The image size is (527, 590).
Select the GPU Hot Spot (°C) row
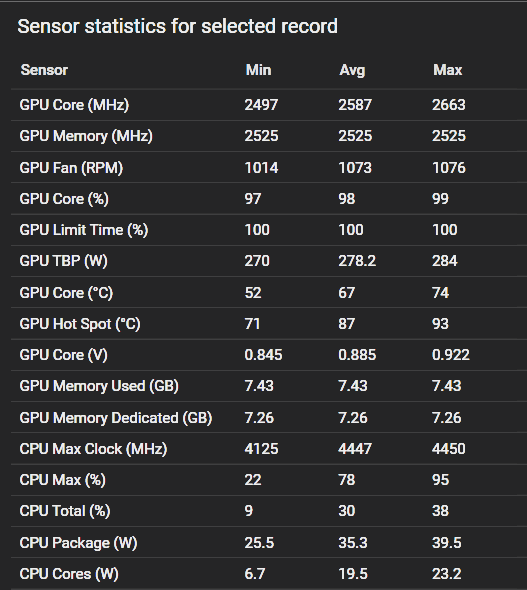pos(269,324)
